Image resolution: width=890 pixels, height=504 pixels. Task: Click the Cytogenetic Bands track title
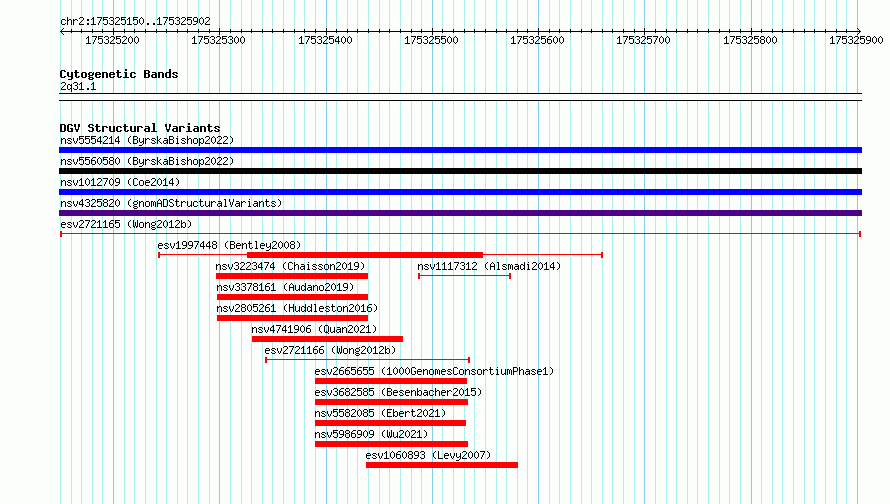click(119, 74)
